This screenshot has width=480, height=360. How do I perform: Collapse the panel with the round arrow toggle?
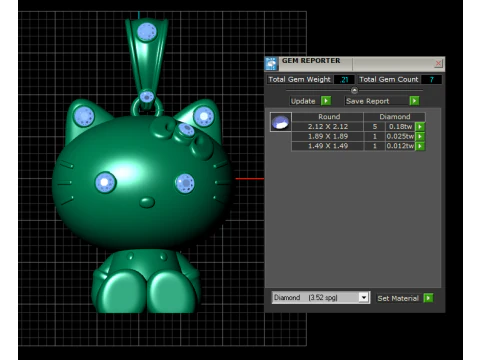pos(354,90)
